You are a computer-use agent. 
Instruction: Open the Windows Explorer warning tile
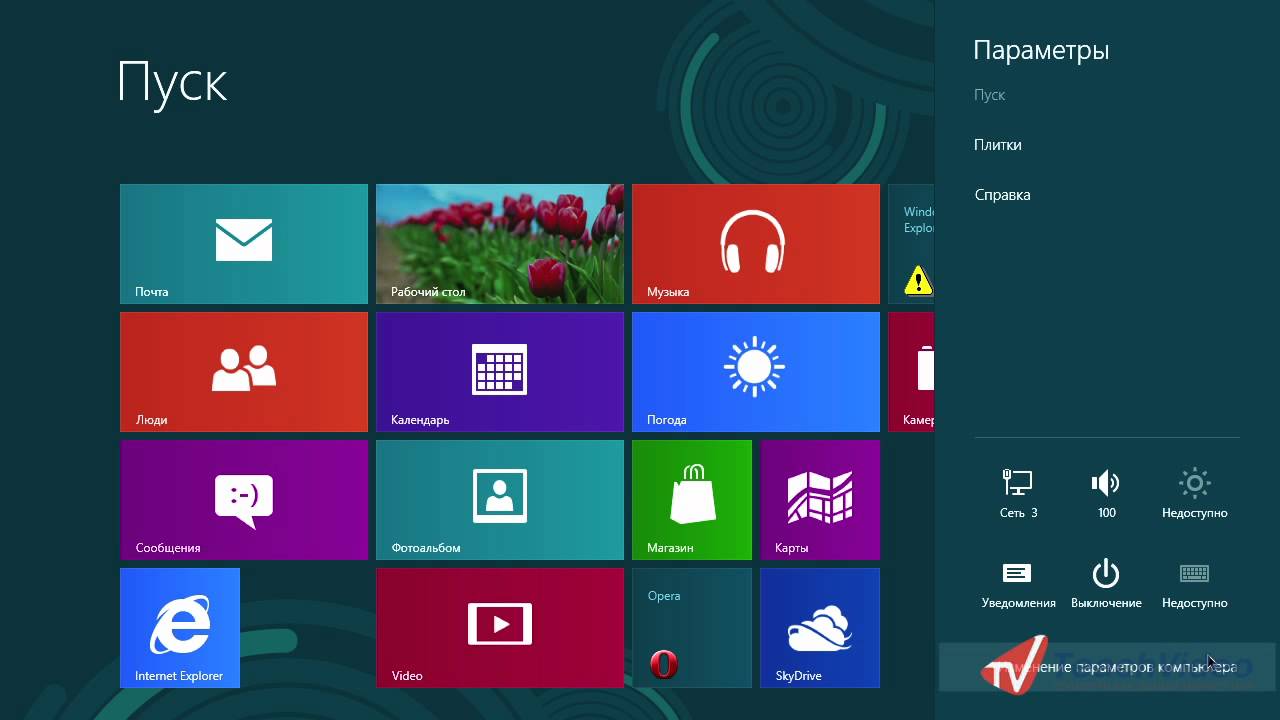click(x=911, y=244)
